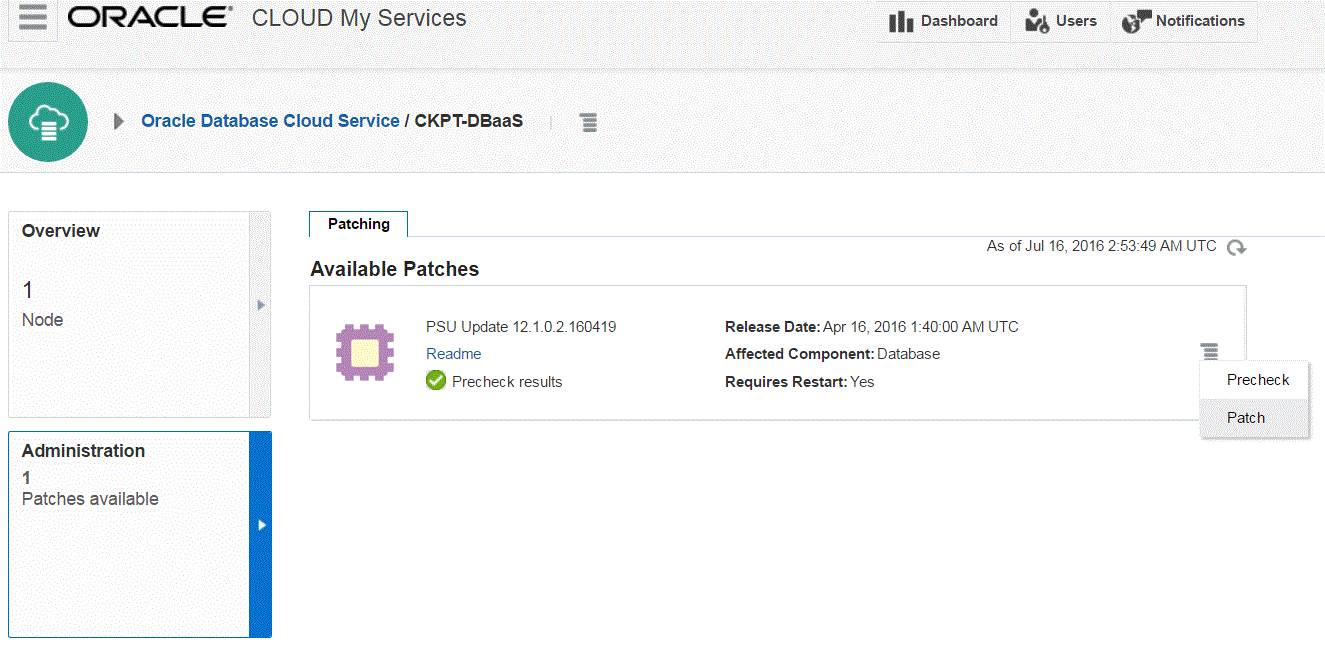Switch to the Patching tab

359,224
